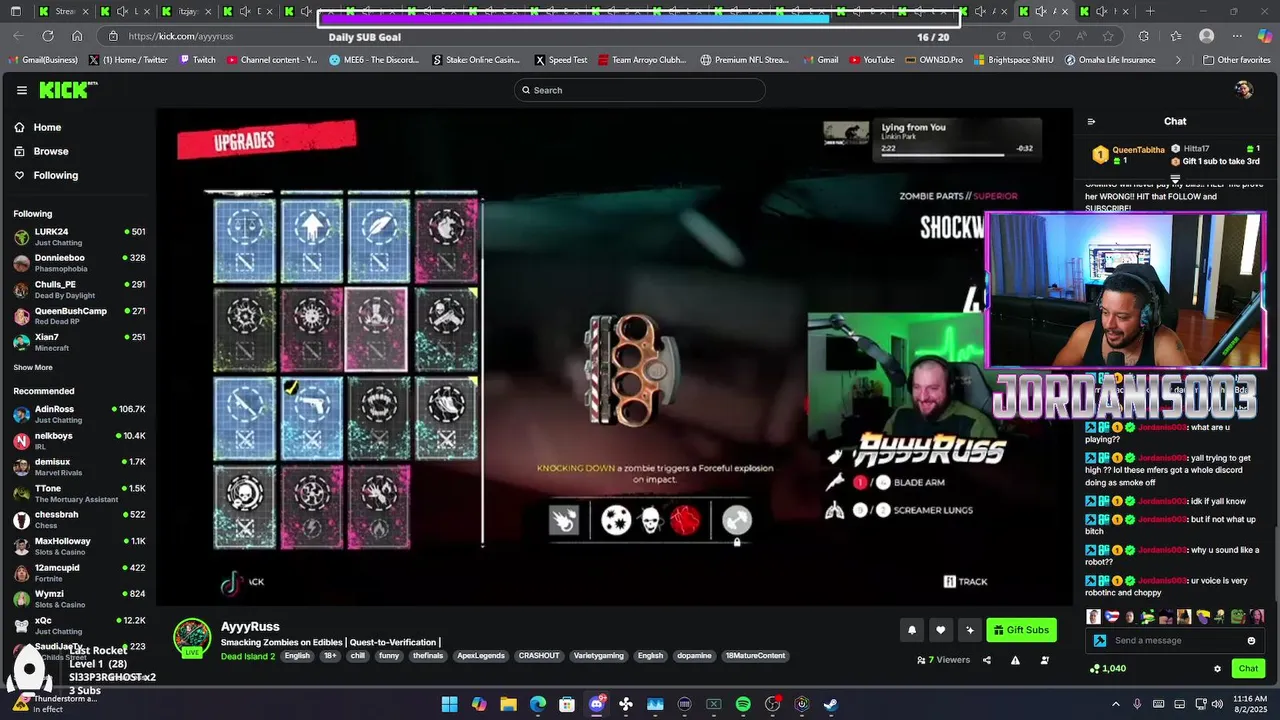
Task: Click the sparkle subscribe button
Action: tap(969, 630)
